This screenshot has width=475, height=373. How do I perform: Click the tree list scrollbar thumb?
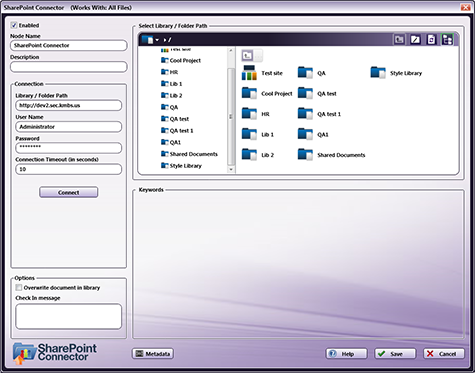[231, 116]
